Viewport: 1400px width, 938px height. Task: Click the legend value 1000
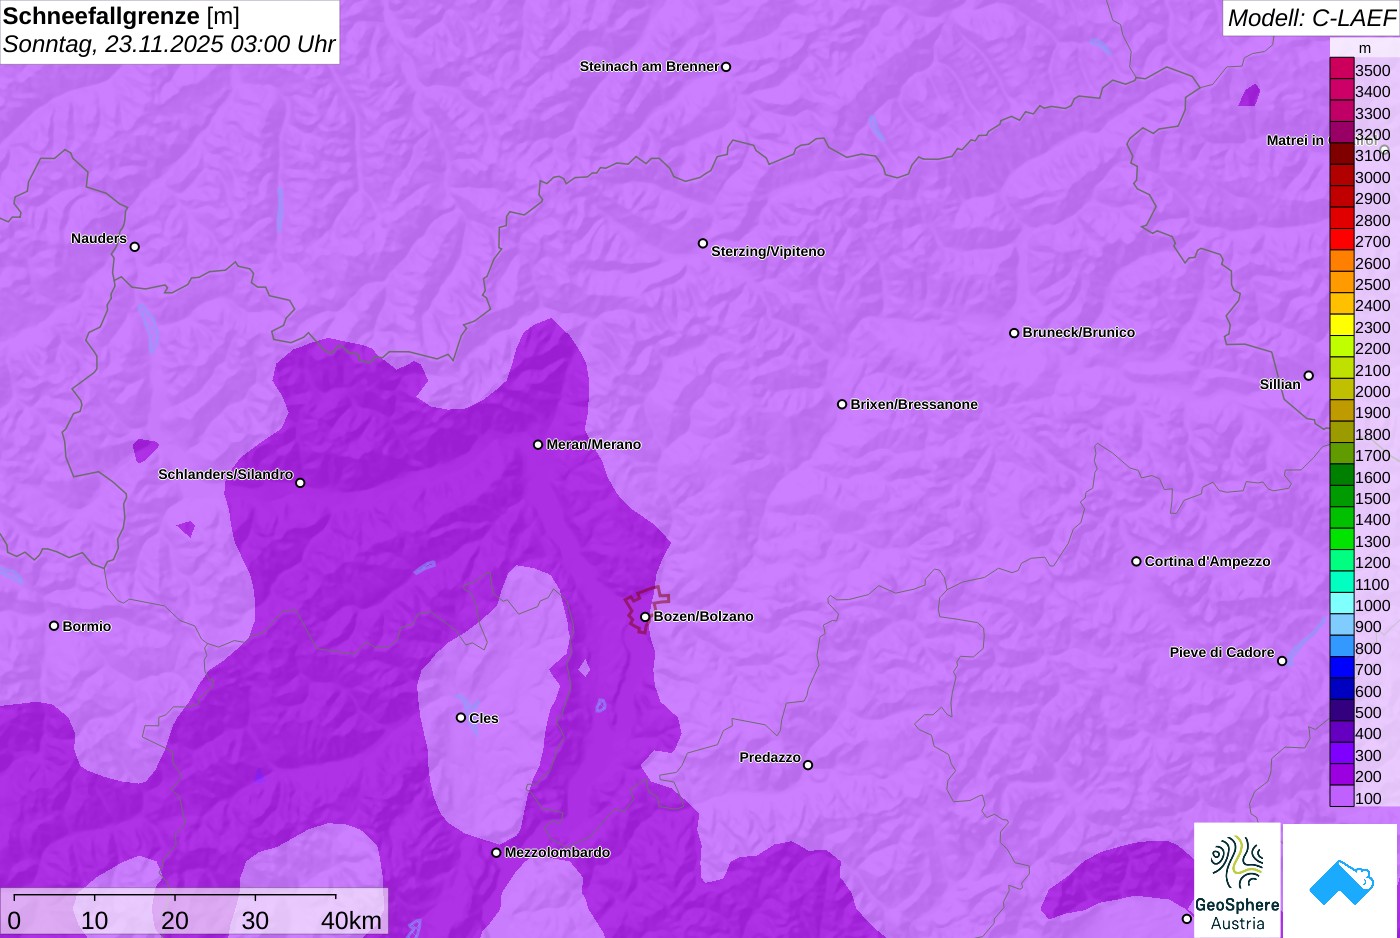pyautogui.click(x=1373, y=605)
